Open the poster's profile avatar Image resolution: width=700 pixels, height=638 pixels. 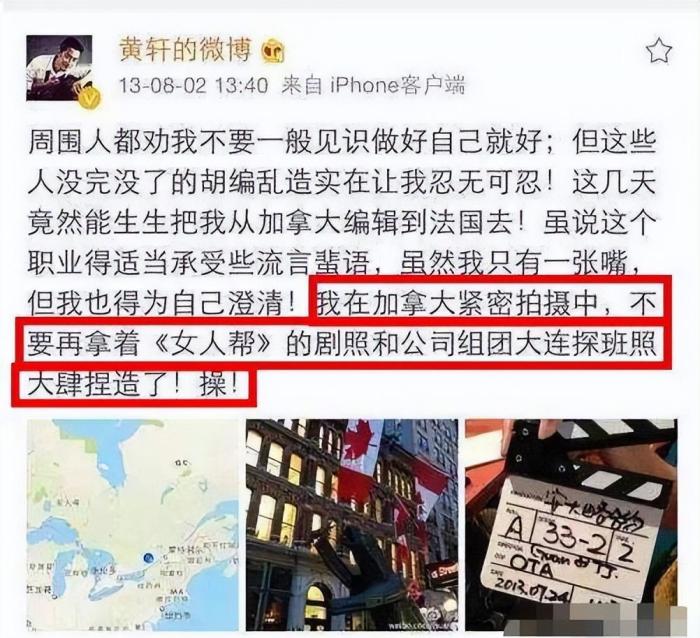click(x=59, y=68)
